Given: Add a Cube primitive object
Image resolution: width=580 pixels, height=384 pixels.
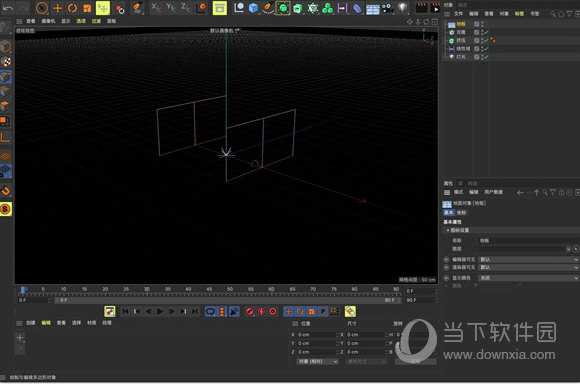Looking at the screenshot, I should click(x=253, y=8).
